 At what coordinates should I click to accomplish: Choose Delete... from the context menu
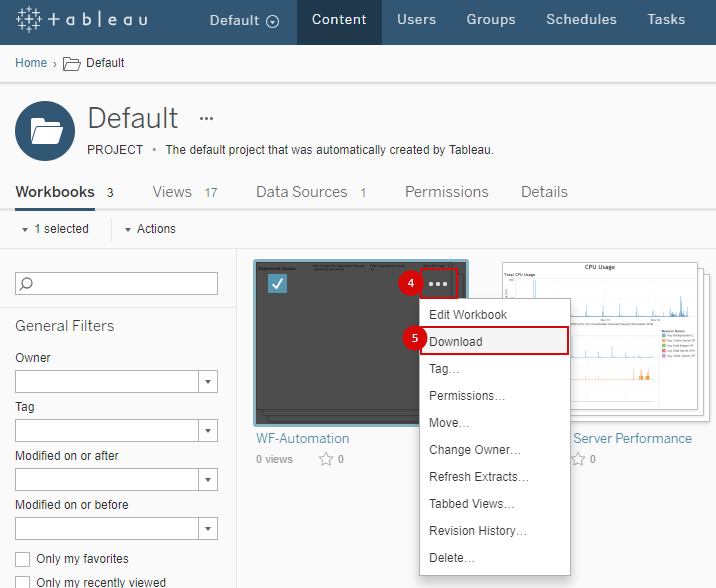point(495,557)
